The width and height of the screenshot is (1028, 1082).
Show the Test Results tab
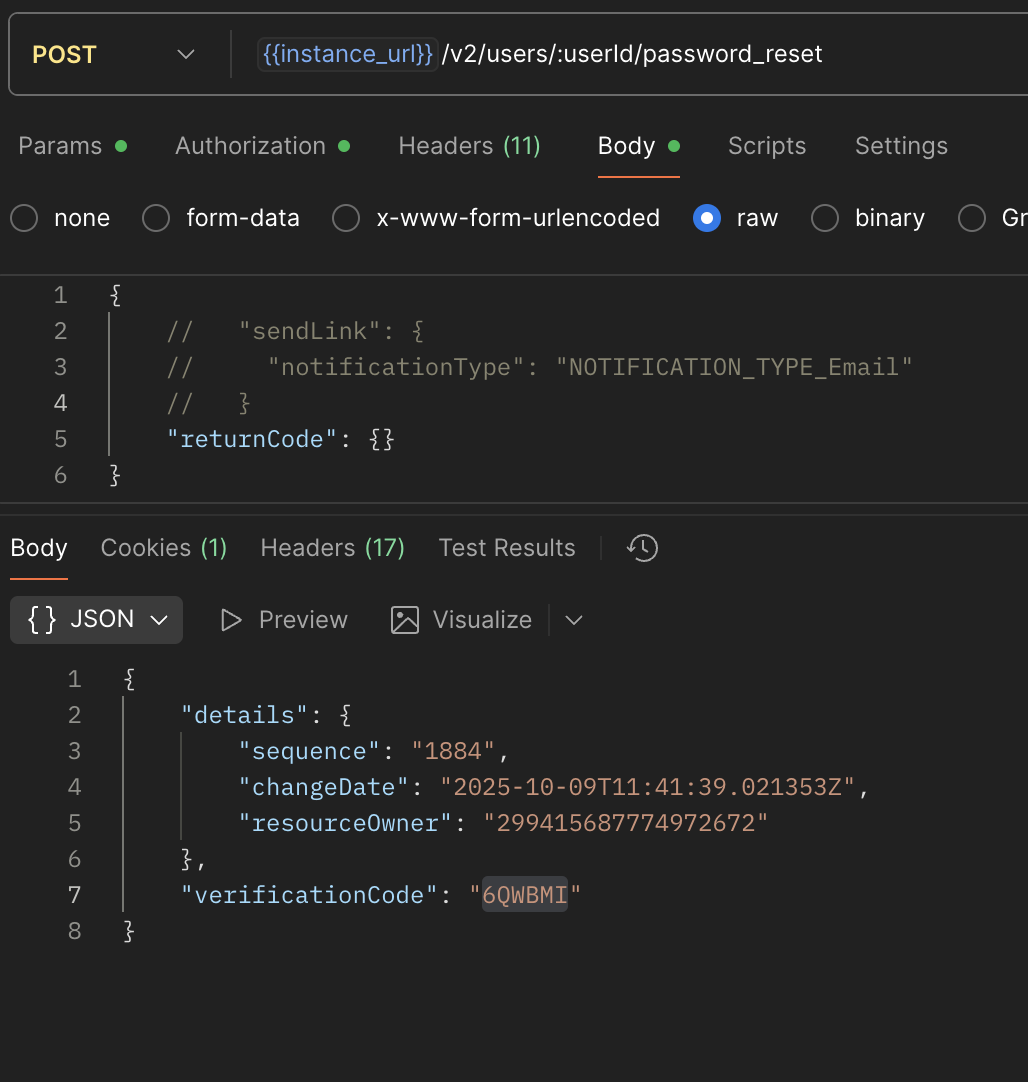pos(507,548)
